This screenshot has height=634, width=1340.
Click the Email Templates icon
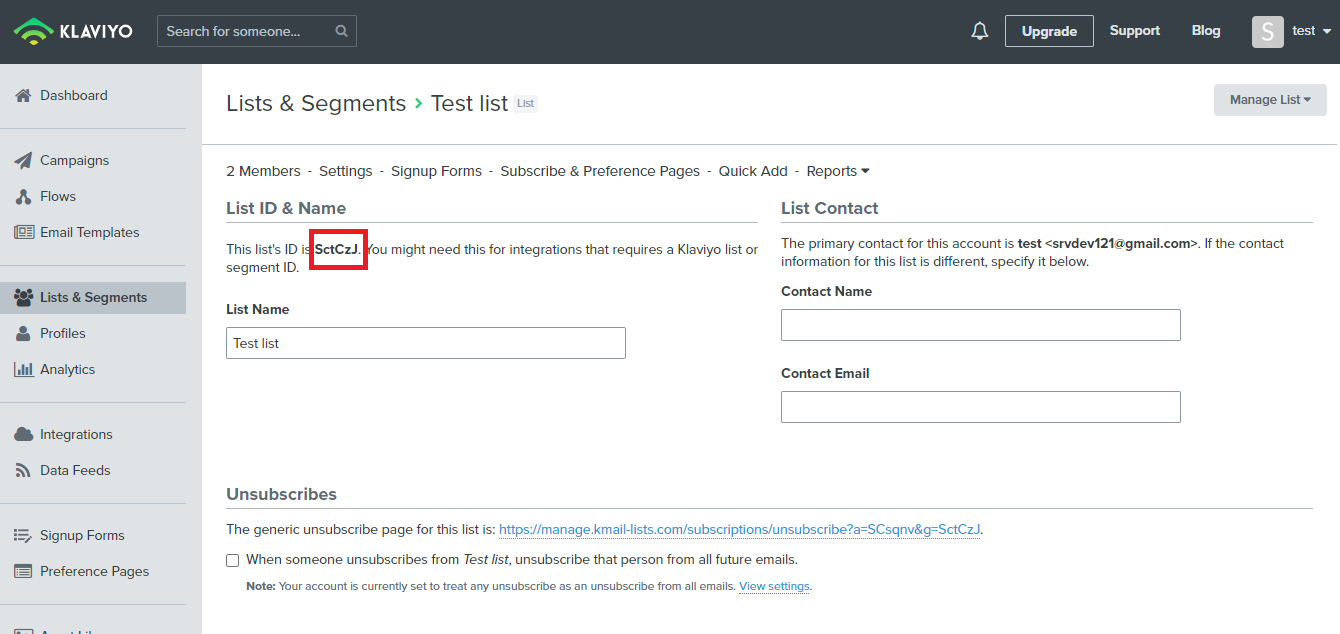pos(24,232)
